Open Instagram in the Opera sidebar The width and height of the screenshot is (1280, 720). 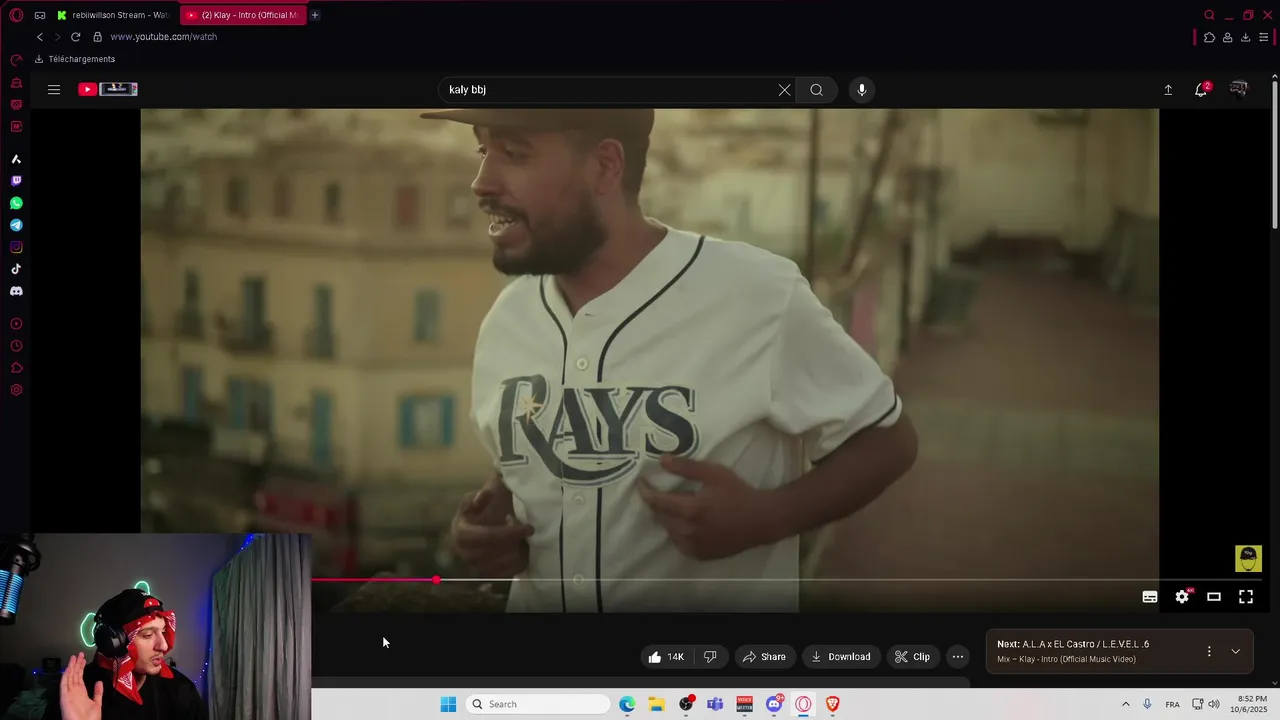click(x=16, y=247)
